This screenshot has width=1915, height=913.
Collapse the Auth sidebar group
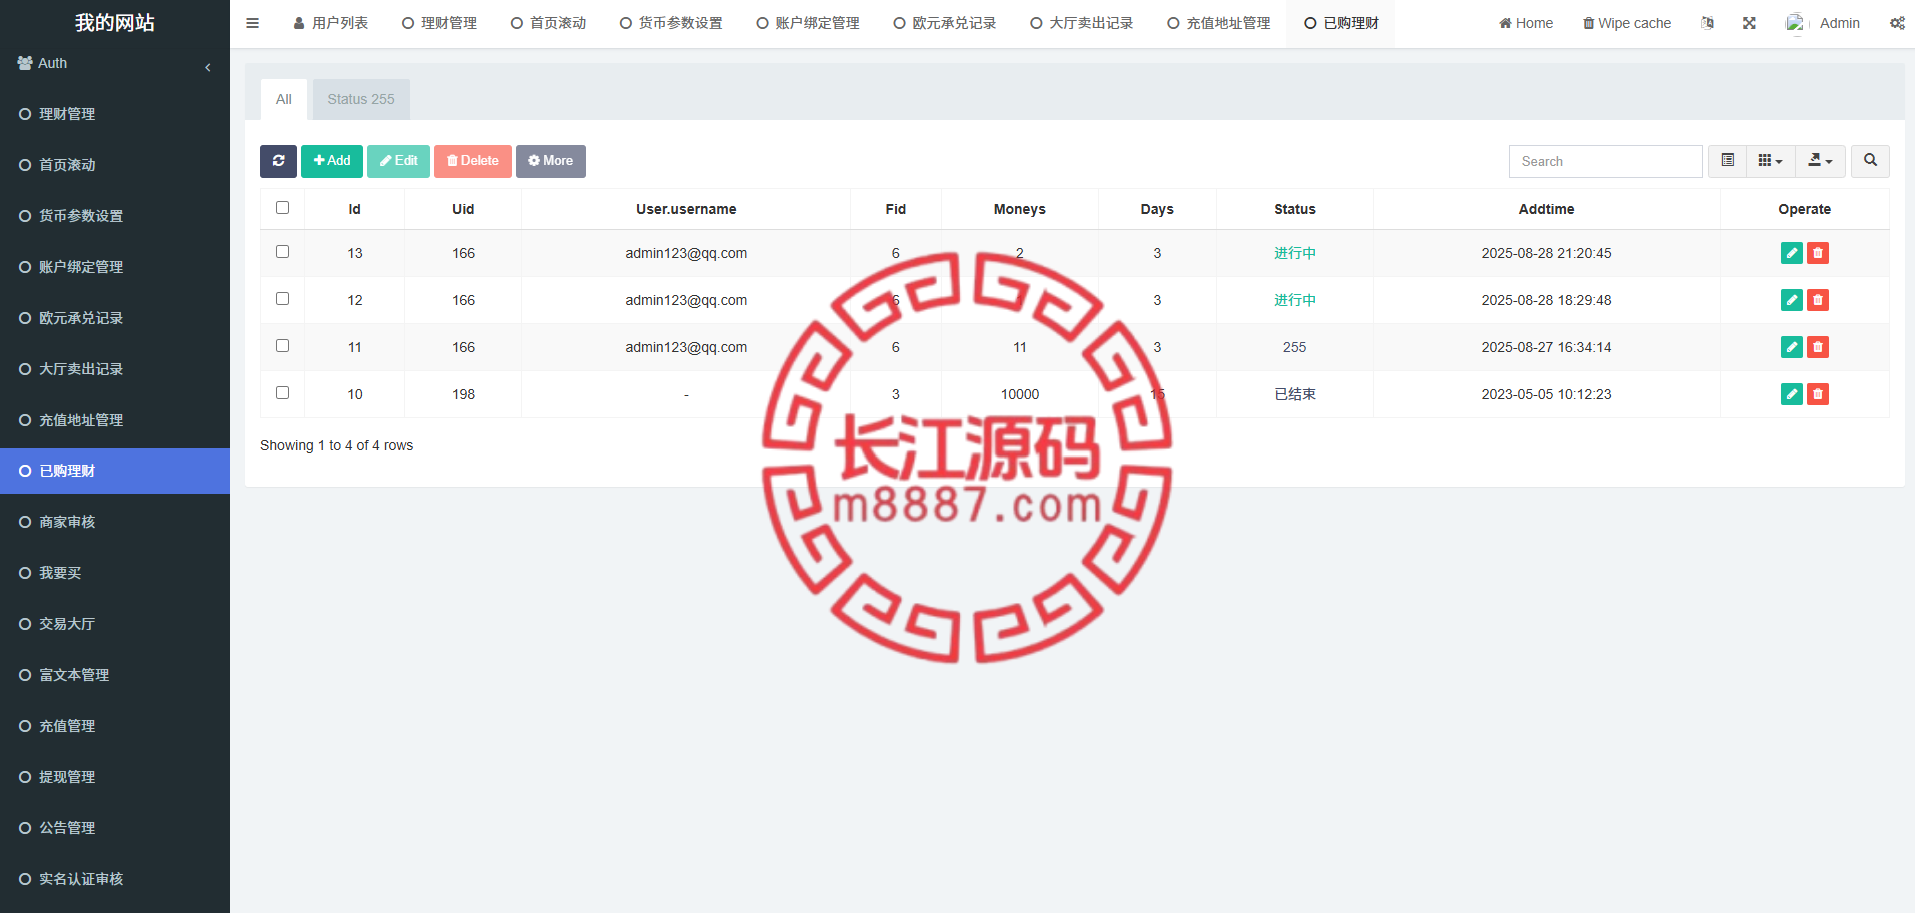coord(115,63)
